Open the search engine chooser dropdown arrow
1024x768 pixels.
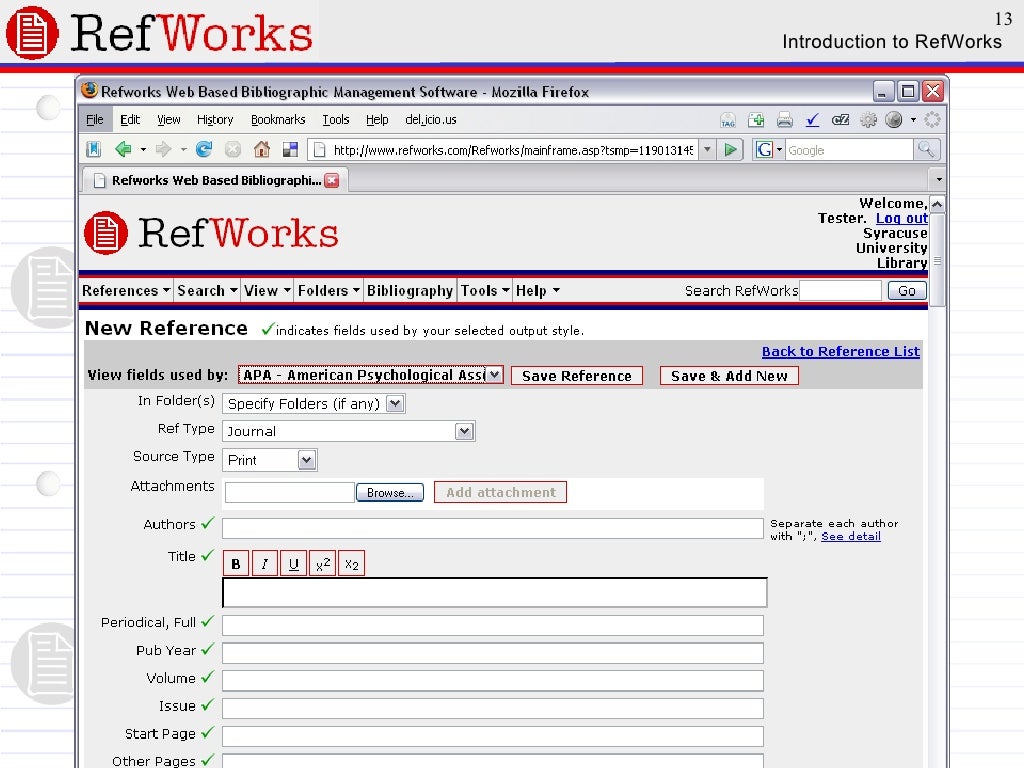pyautogui.click(x=779, y=150)
